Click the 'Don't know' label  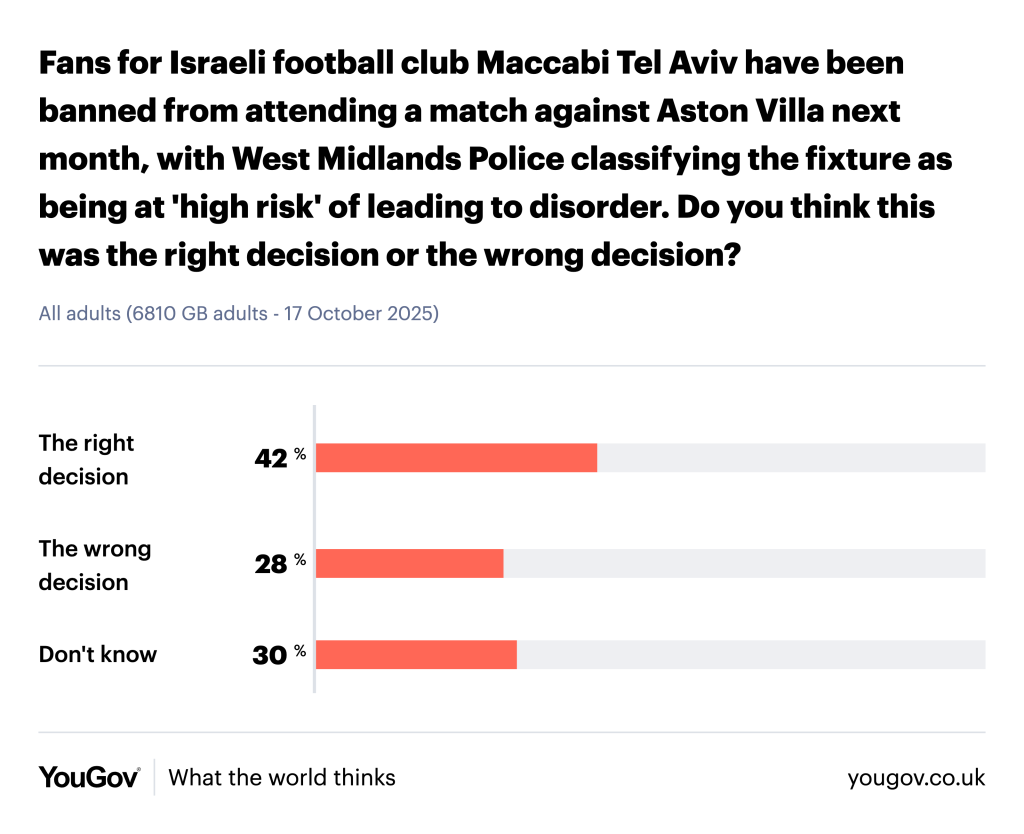[98, 655]
